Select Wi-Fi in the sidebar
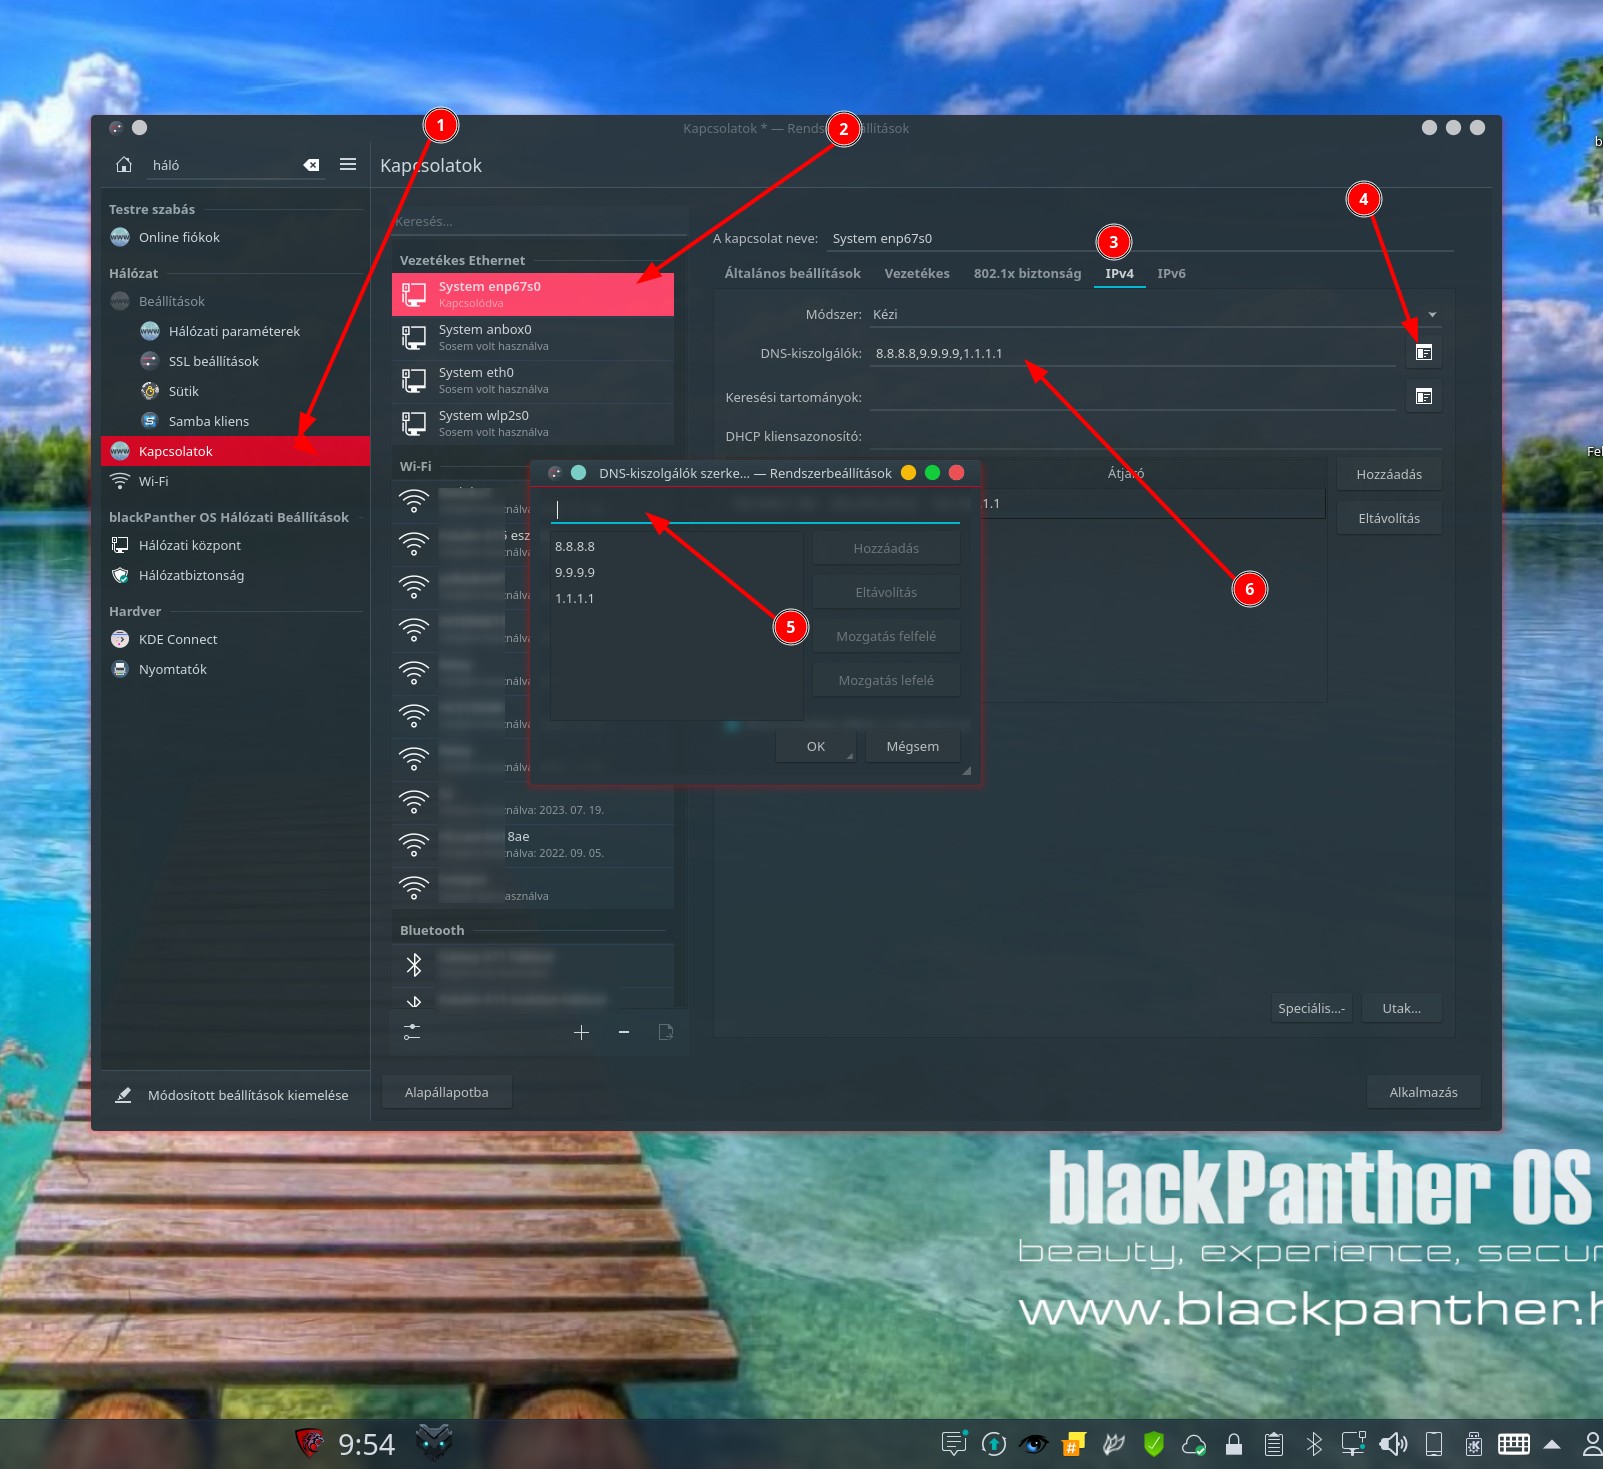The image size is (1603, 1469). point(154,481)
